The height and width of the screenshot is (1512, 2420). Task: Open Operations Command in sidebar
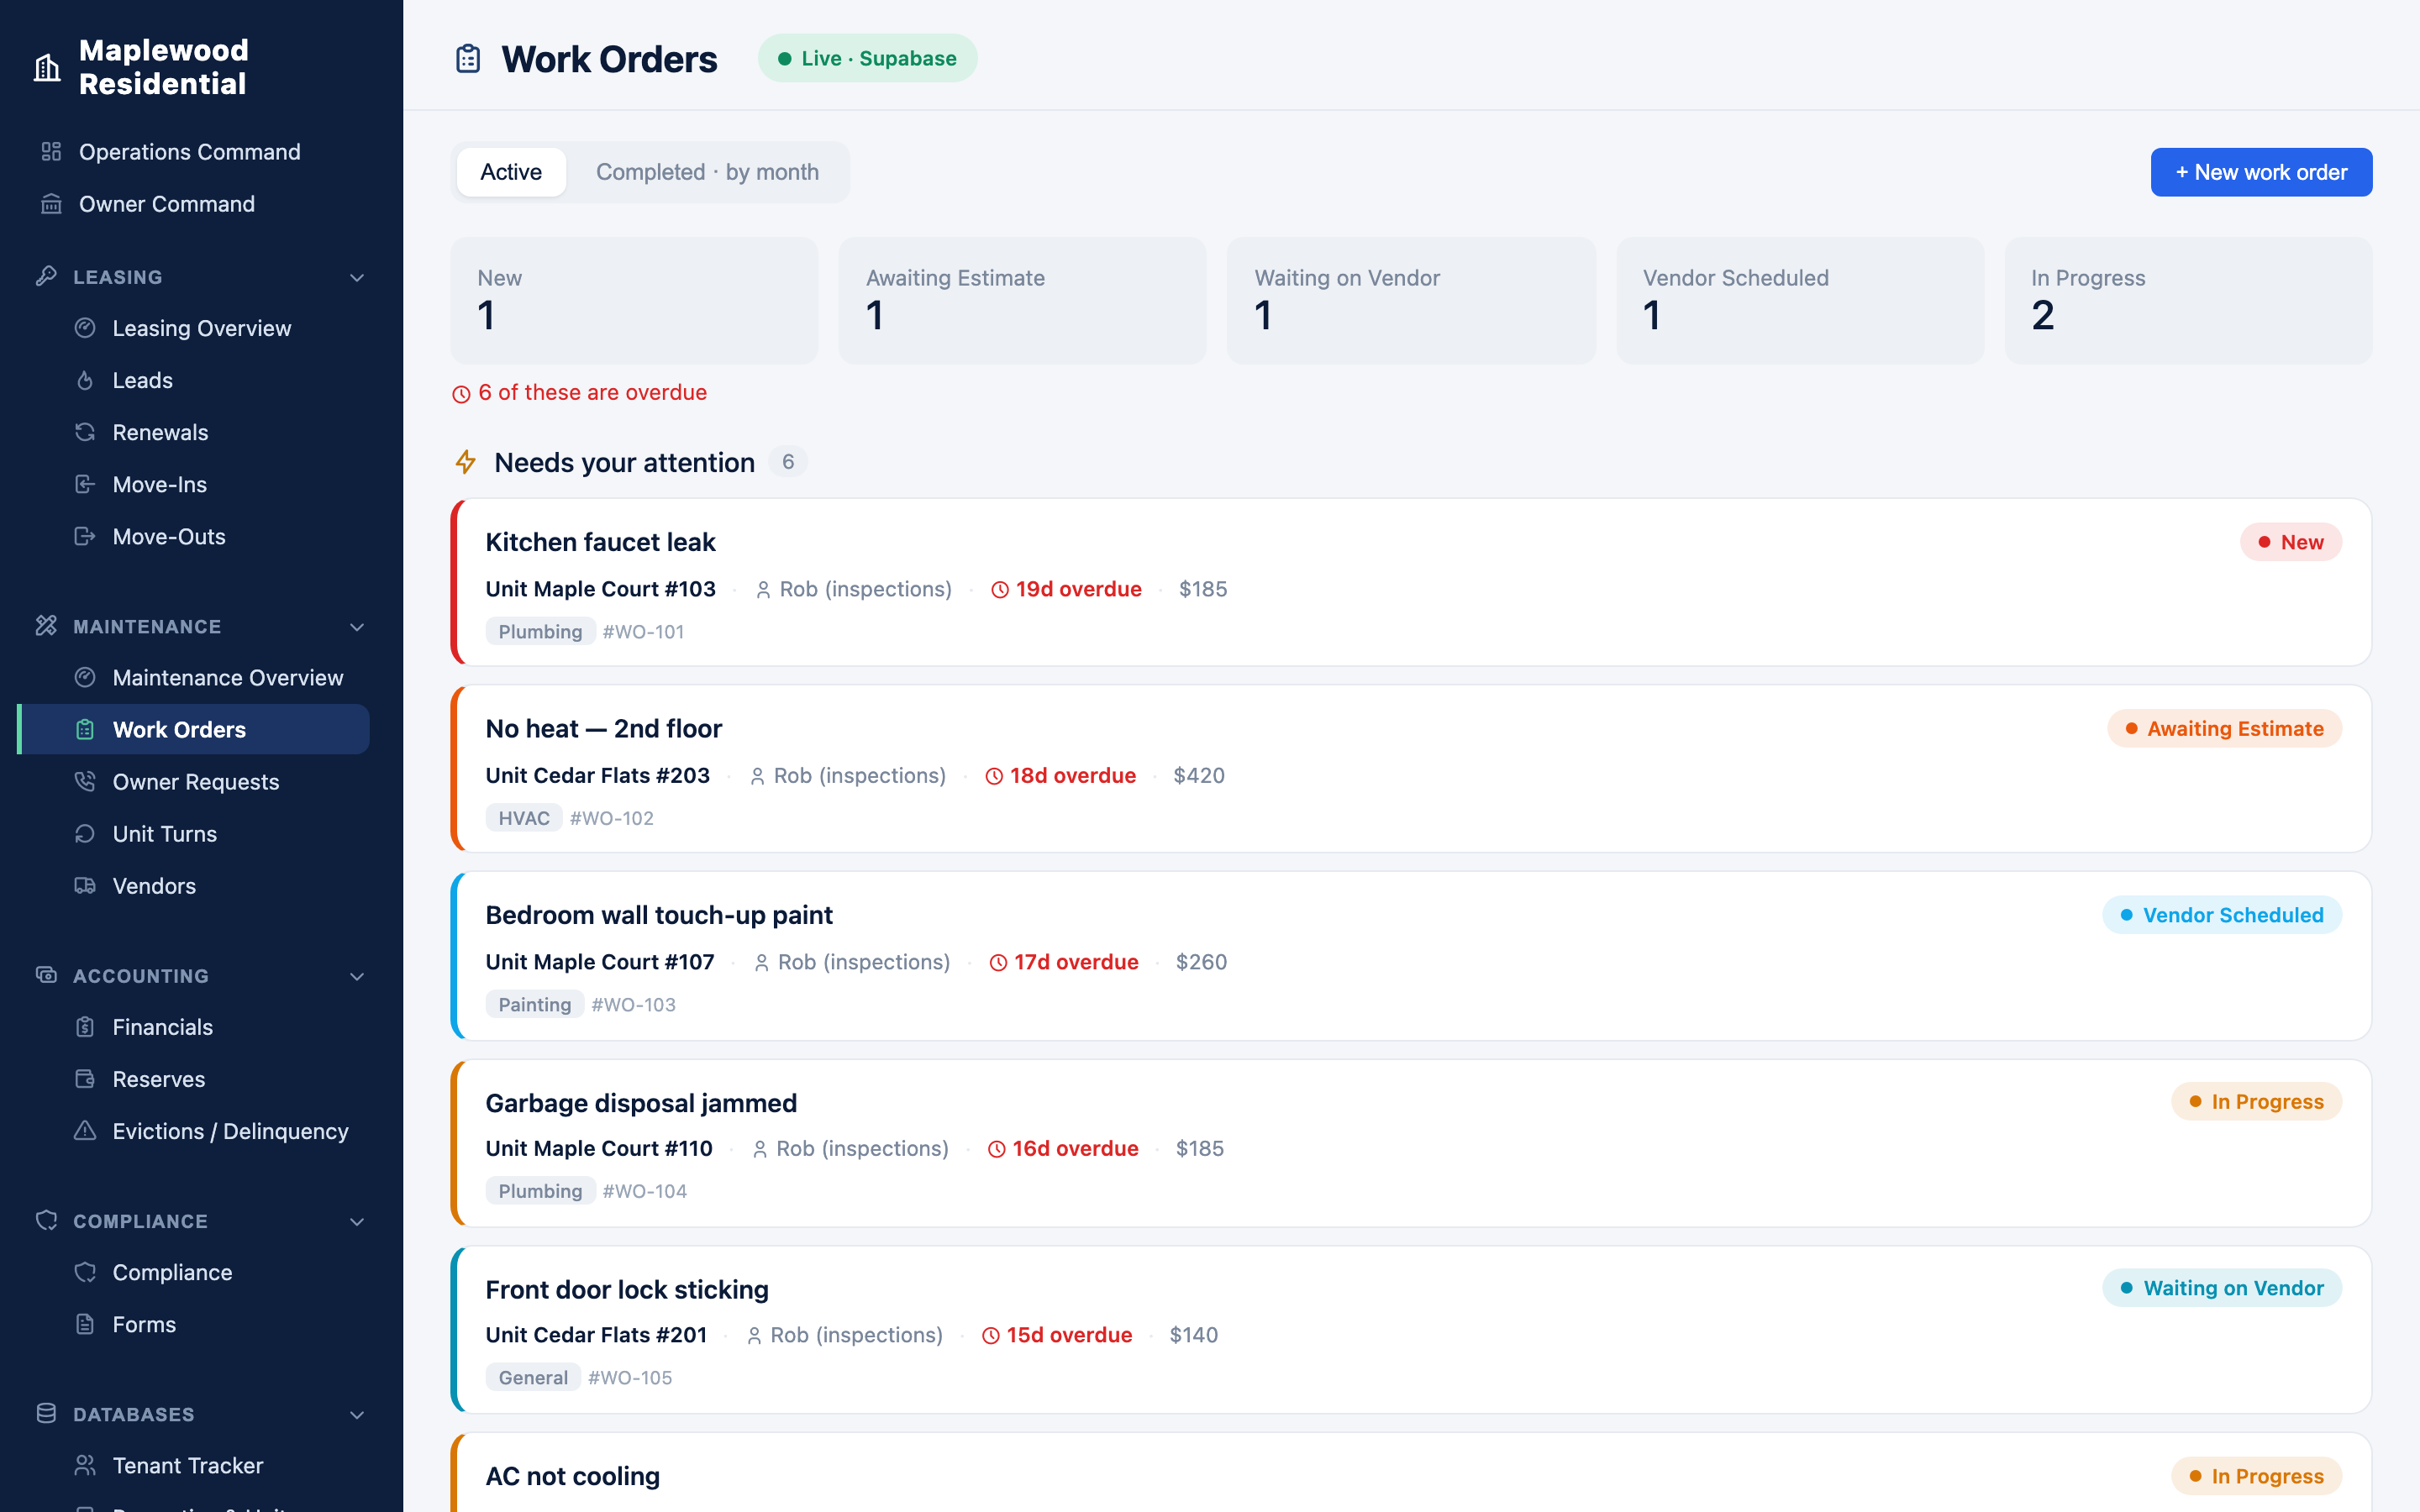[193, 152]
